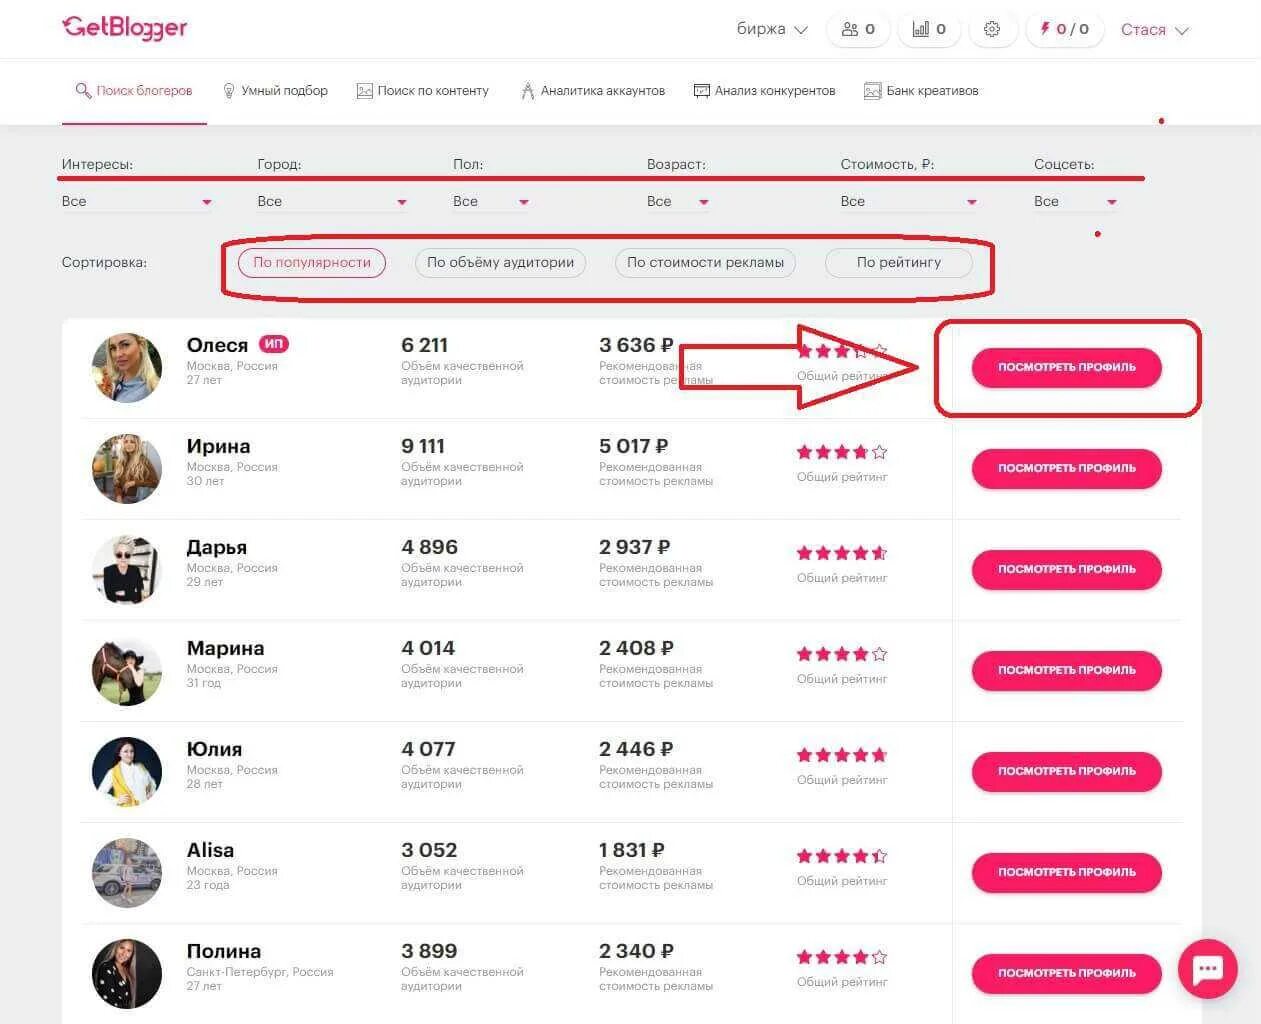The width and height of the screenshot is (1261, 1024).
Task: Click Ирина's star rating
Action: (x=842, y=452)
